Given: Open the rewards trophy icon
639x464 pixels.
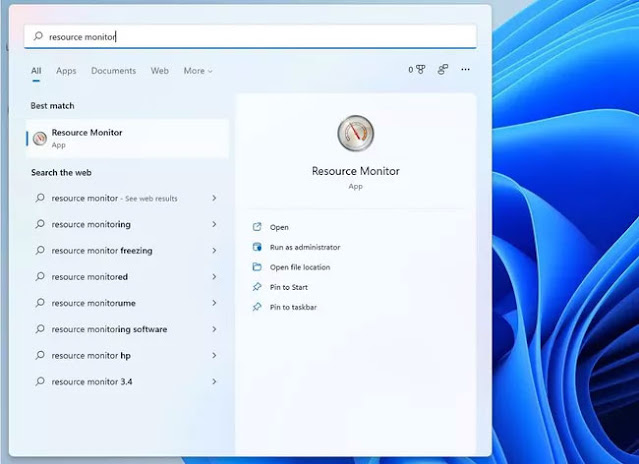Looking at the screenshot, I should [420, 70].
